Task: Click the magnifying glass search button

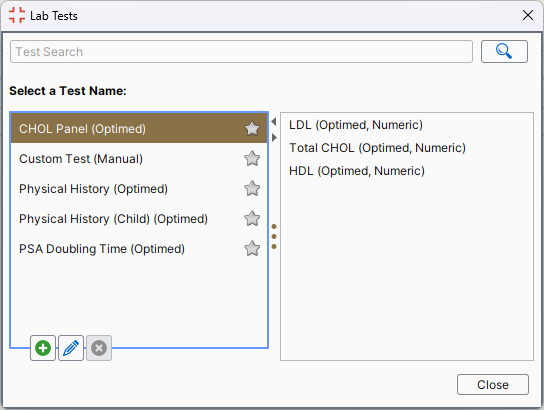Action: [504, 51]
